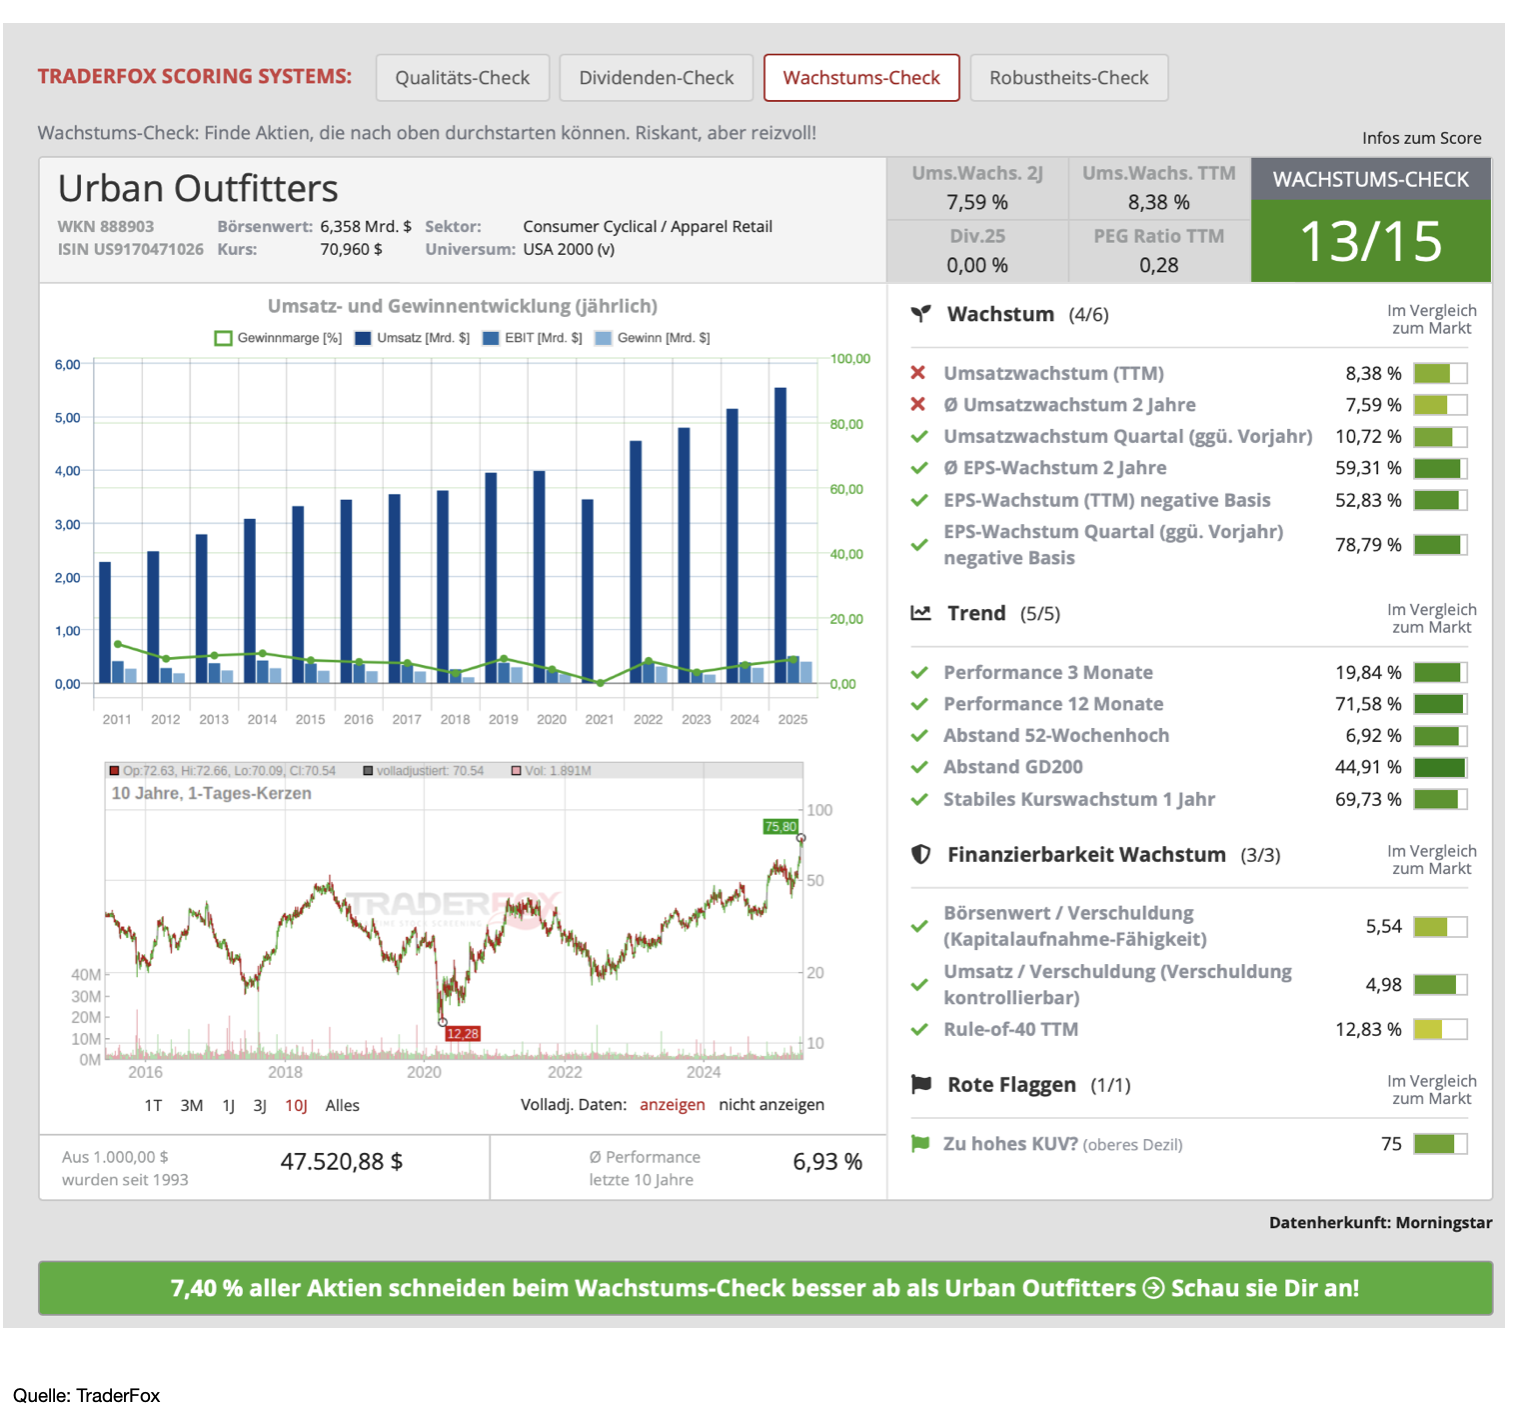Click the checkmark next to Rule-of-40 TTM
Image resolution: width=1522 pixels, height=1418 pixels.
(x=919, y=1029)
